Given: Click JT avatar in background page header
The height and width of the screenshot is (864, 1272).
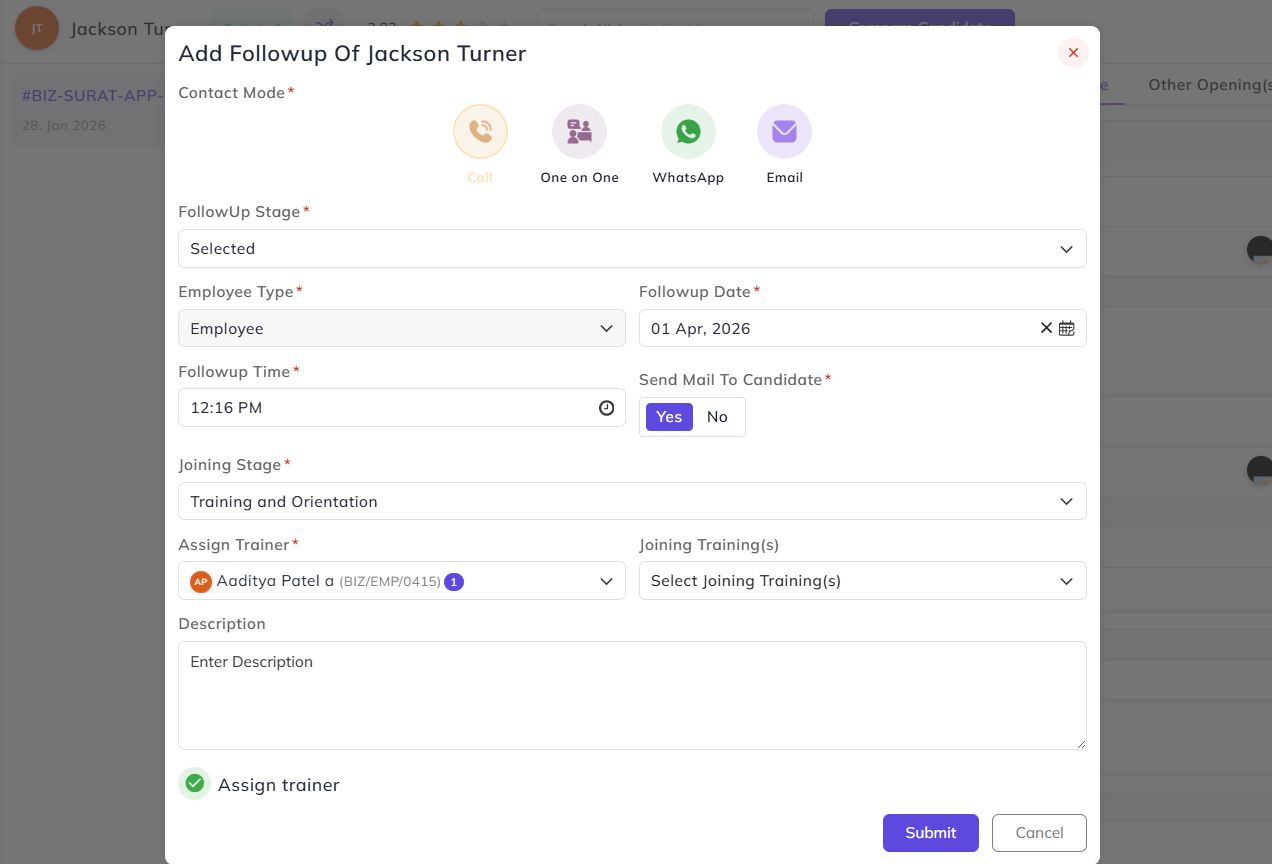Looking at the screenshot, I should pyautogui.click(x=37, y=28).
